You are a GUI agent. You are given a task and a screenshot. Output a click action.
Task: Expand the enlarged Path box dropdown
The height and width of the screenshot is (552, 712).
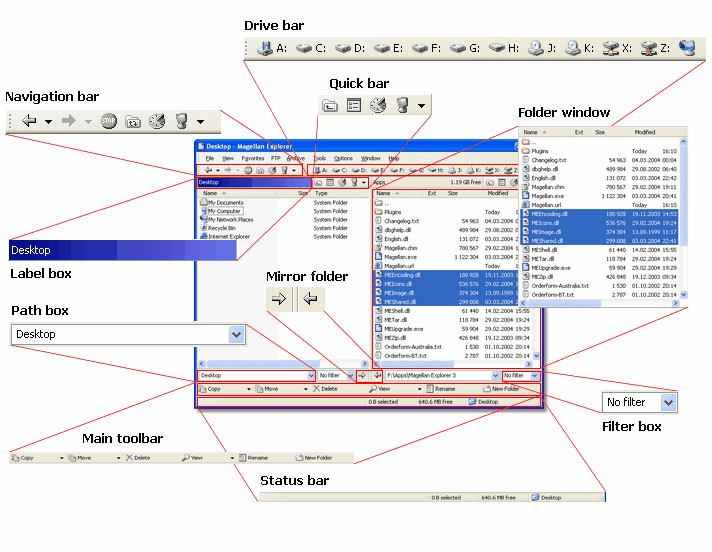click(236, 335)
